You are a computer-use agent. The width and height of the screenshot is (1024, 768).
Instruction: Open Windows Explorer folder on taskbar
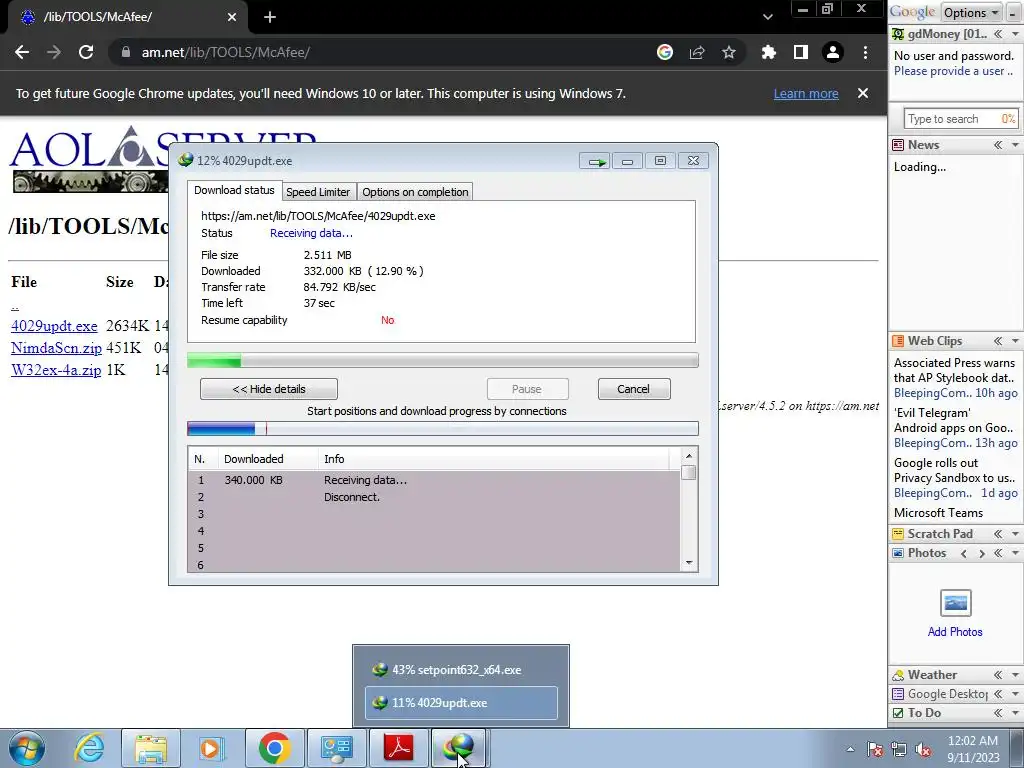pyautogui.click(x=151, y=748)
